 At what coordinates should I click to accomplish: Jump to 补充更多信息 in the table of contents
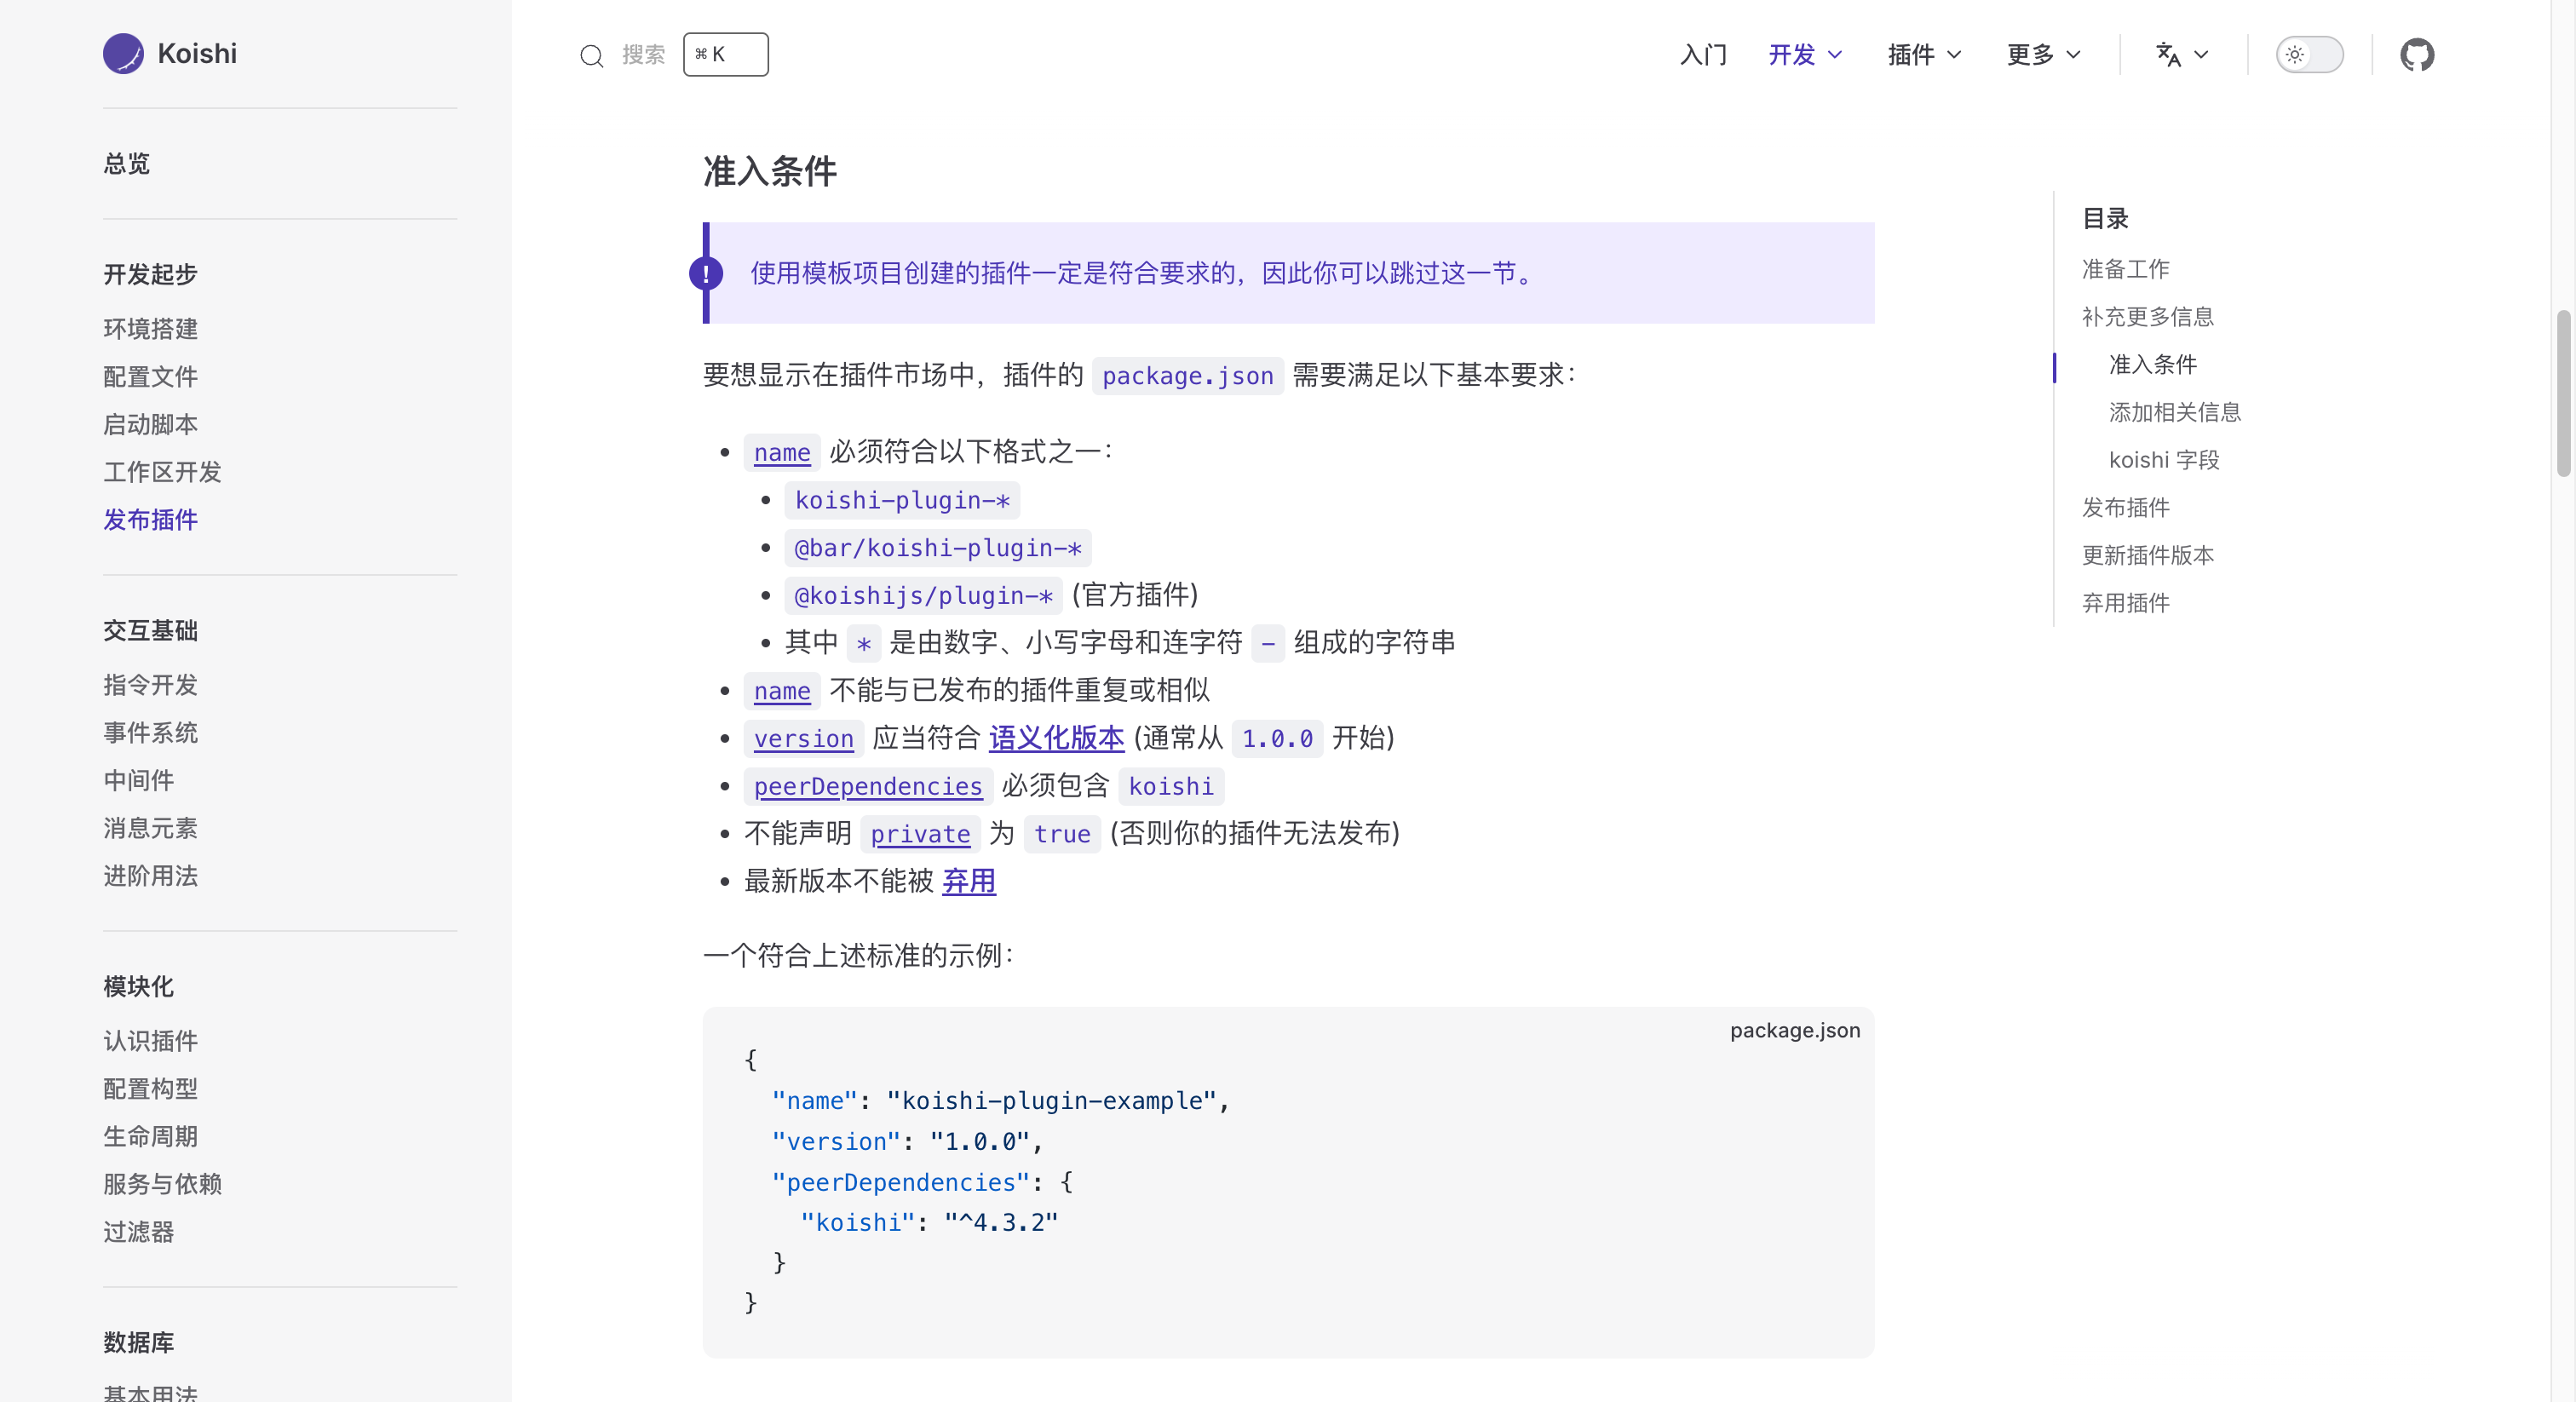point(2148,316)
